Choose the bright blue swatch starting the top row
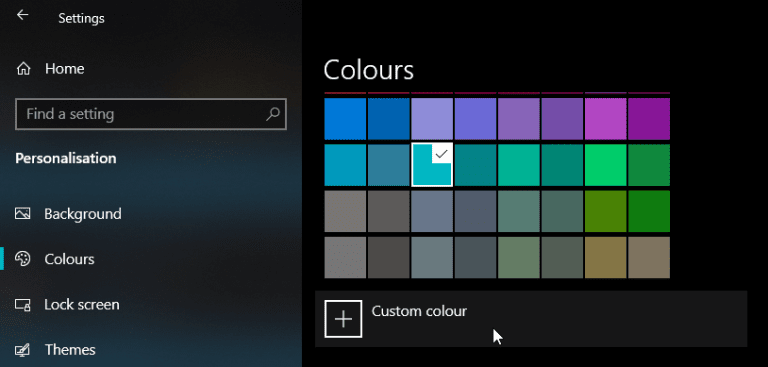 coord(345,119)
